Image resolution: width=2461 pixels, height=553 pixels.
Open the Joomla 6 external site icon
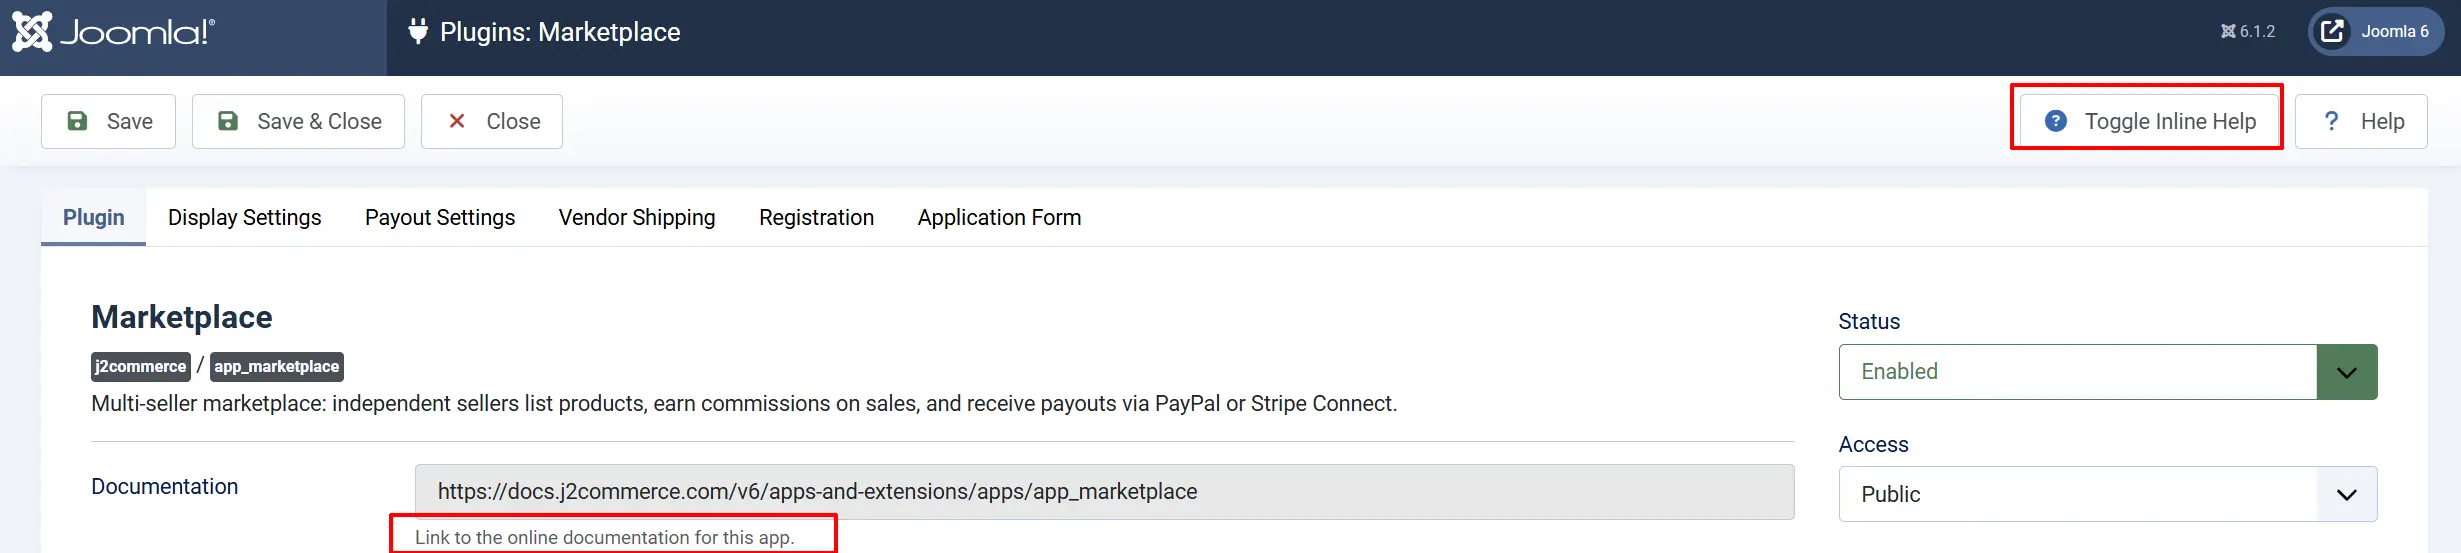pos(2332,32)
